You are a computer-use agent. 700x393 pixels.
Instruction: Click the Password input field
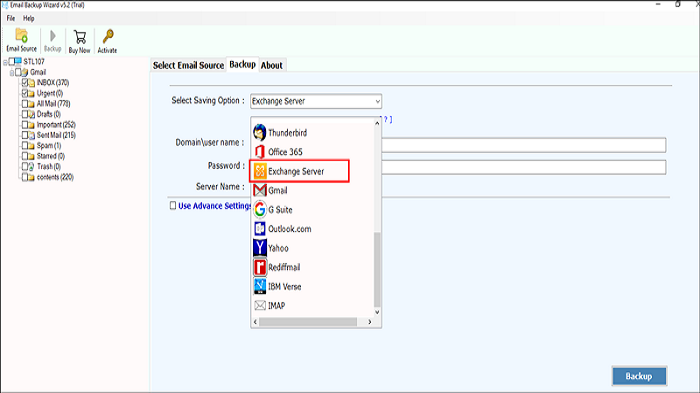tap(524, 167)
